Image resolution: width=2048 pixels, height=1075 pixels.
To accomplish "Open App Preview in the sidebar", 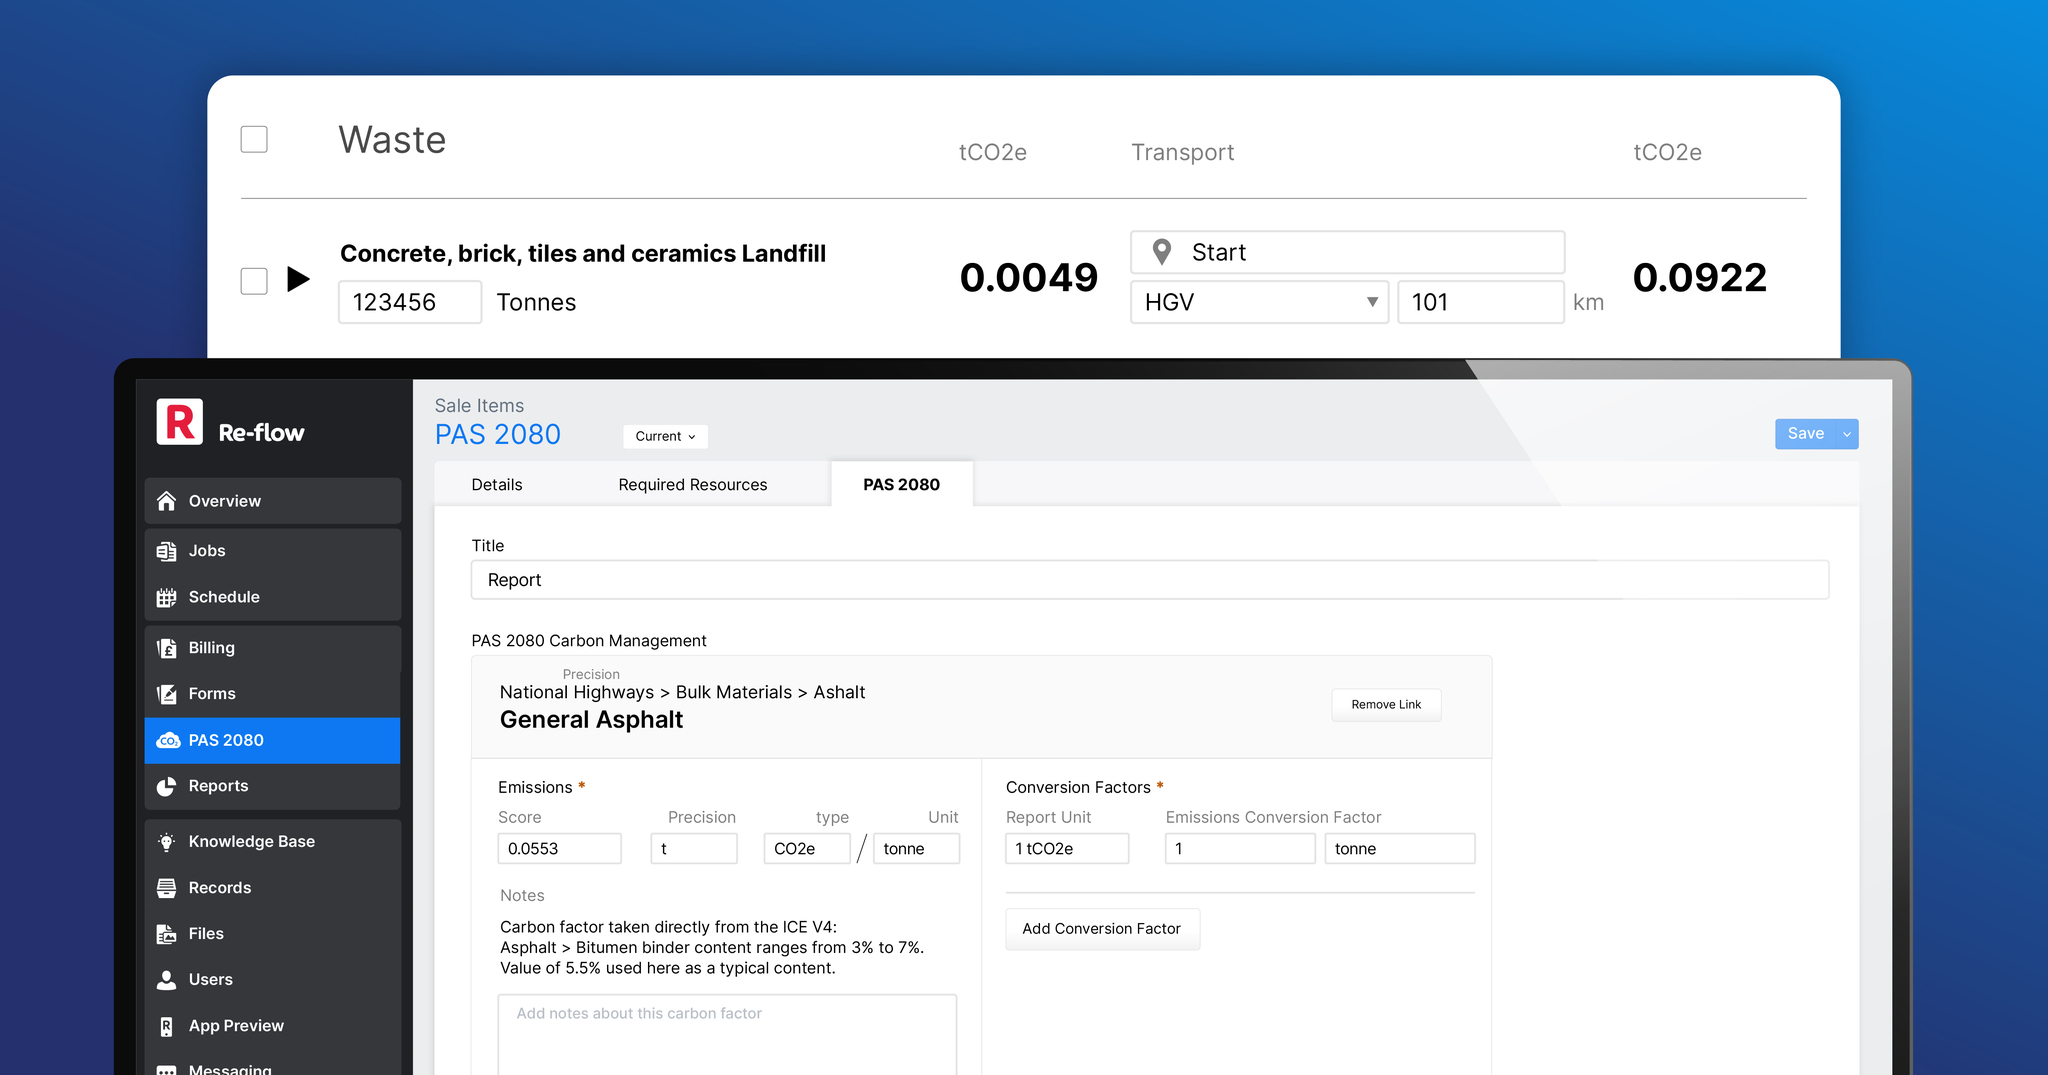I will pyautogui.click(x=273, y=1026).
